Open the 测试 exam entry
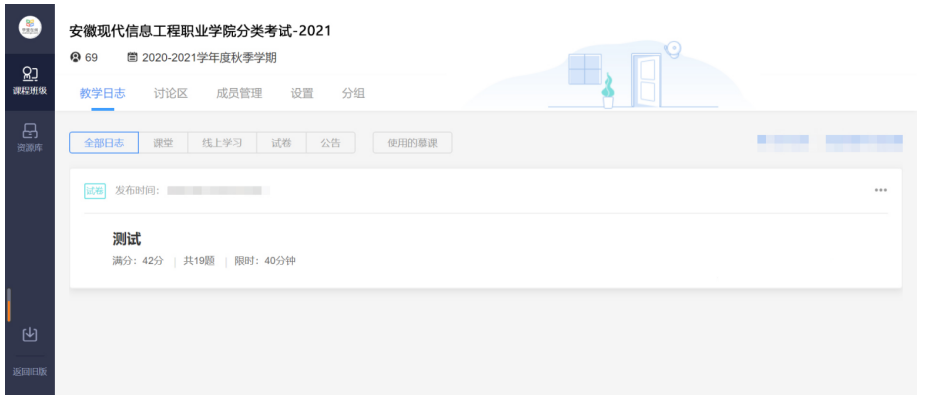Screen dimensions: 925x402 tap(127, 239)
